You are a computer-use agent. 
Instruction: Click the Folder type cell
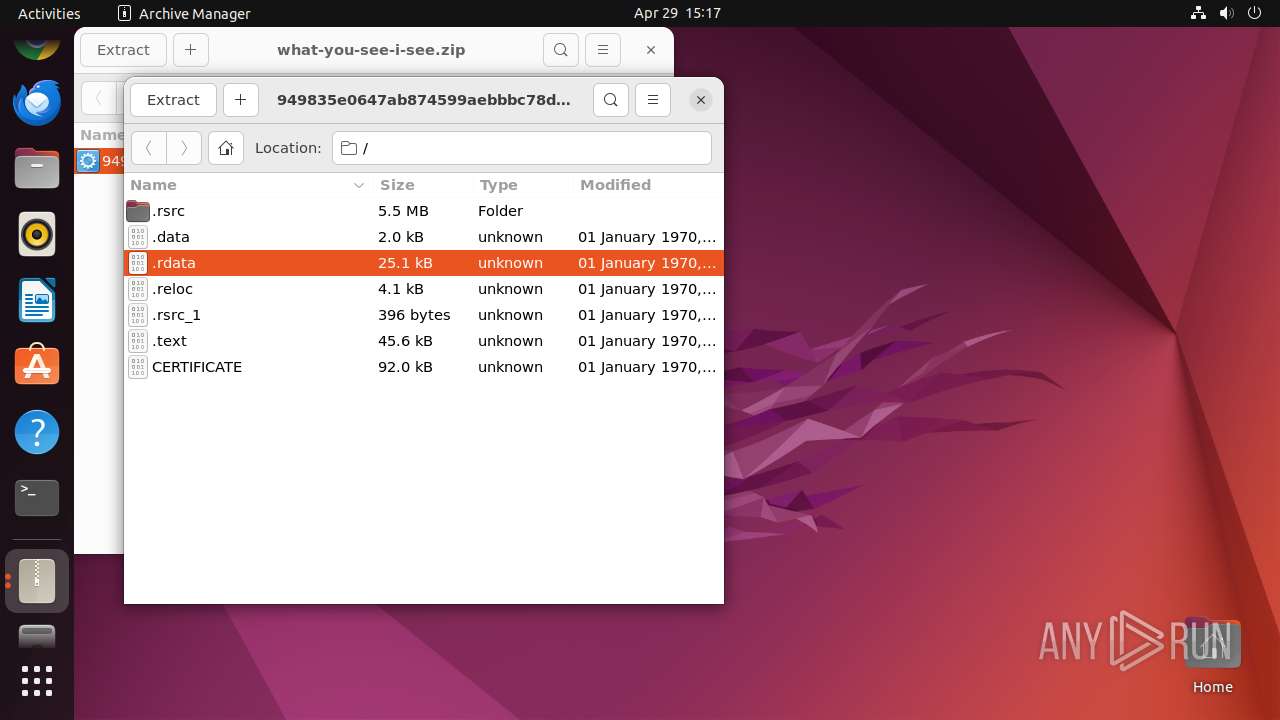500,211
